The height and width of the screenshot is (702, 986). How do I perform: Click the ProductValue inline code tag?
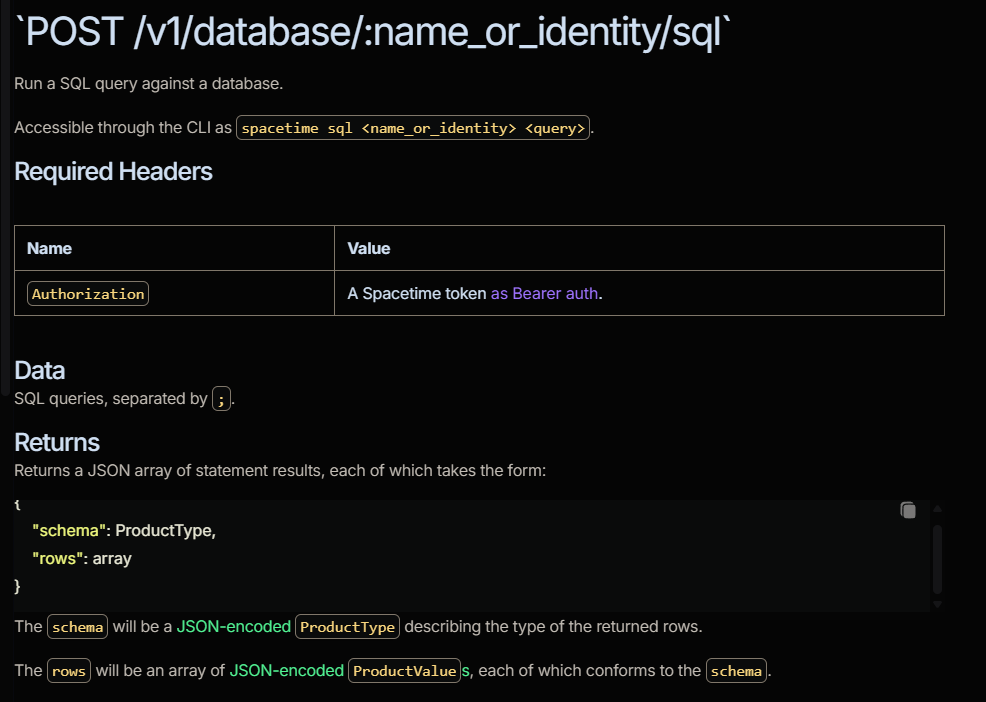point(404,671)
